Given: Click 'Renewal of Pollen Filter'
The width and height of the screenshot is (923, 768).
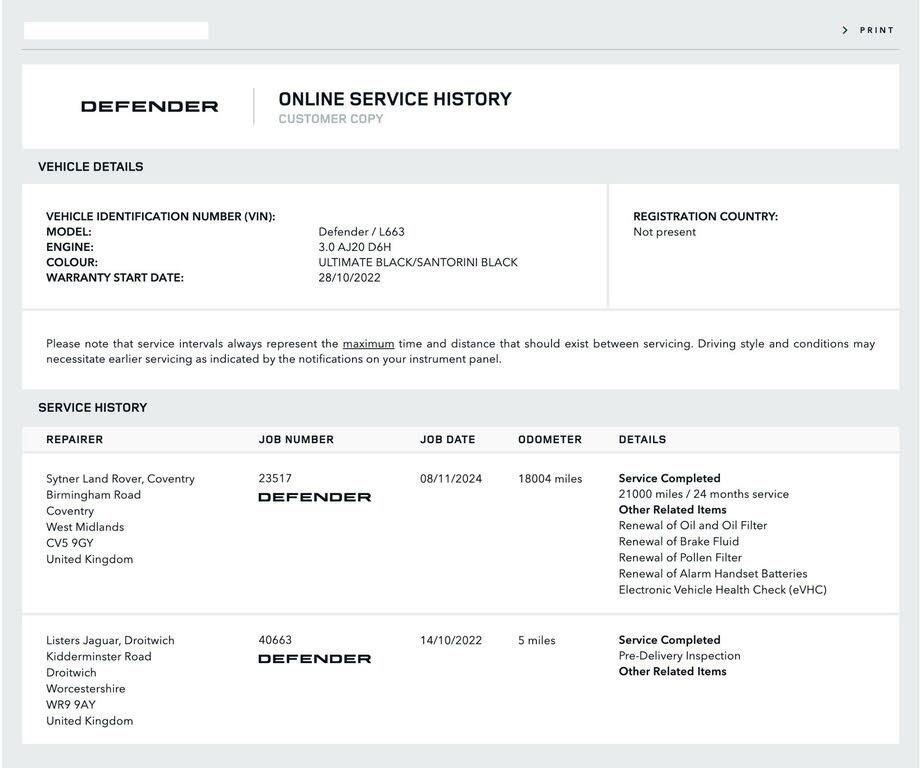Looking at the screenshot, I should click(680, 557).
